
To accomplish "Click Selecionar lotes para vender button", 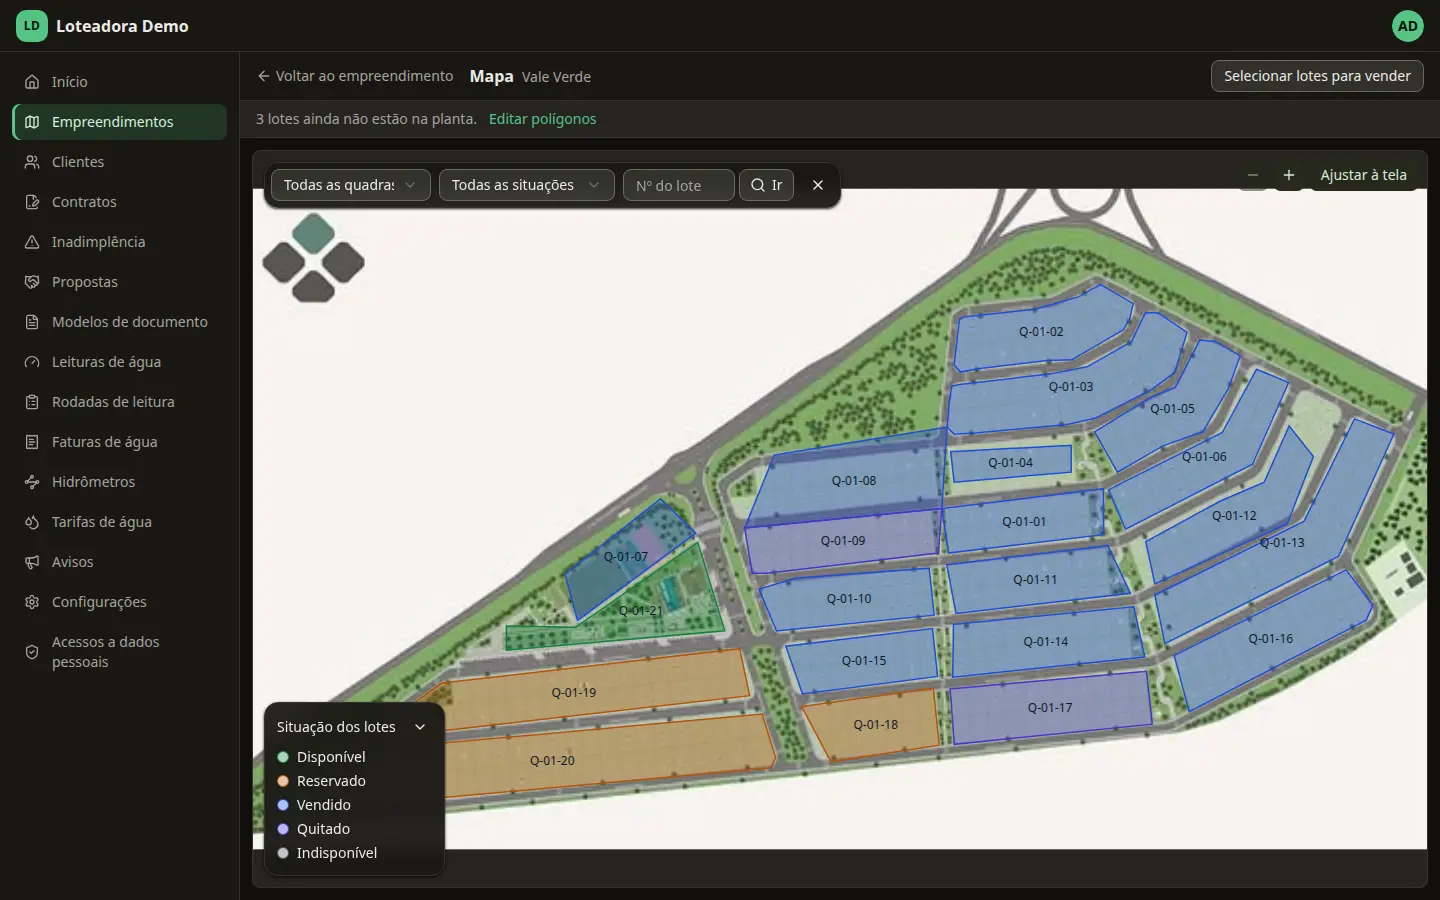I will tap(1317, 76).
